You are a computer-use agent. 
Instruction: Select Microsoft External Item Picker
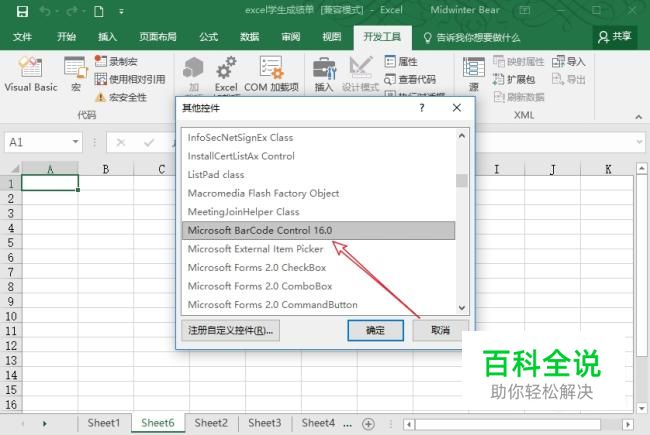(x=318, y=249)
